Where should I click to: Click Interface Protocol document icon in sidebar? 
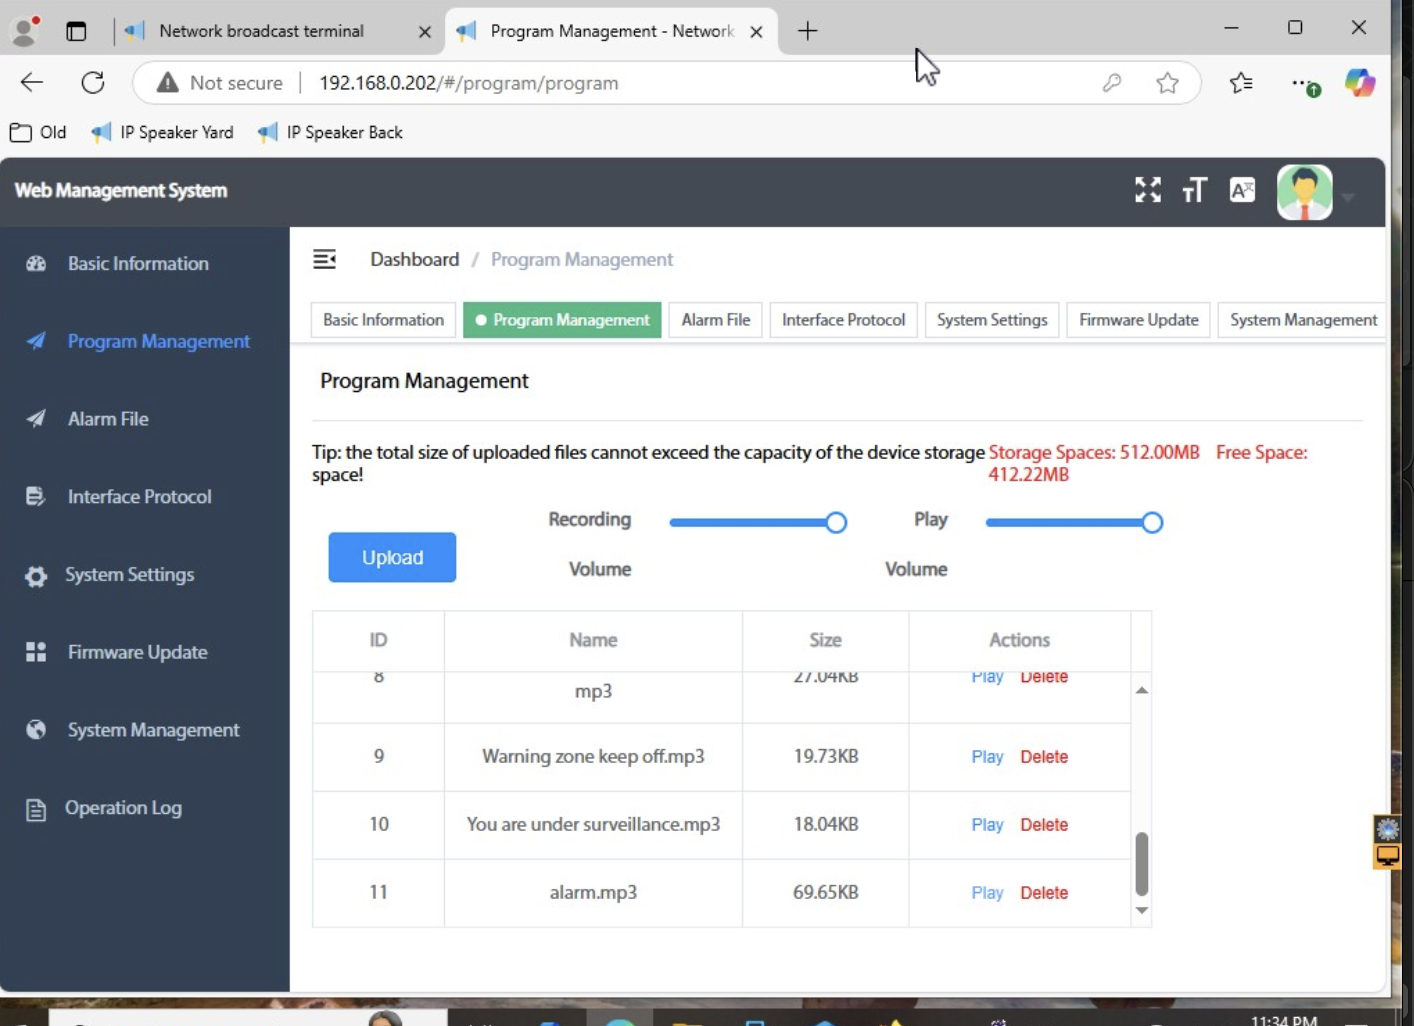pyautogui.click(x=36, y=497)
